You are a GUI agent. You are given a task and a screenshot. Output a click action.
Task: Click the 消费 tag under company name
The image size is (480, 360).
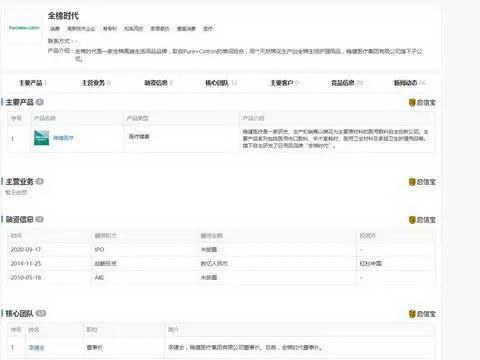pyautogui.click(x=55, y=29)
